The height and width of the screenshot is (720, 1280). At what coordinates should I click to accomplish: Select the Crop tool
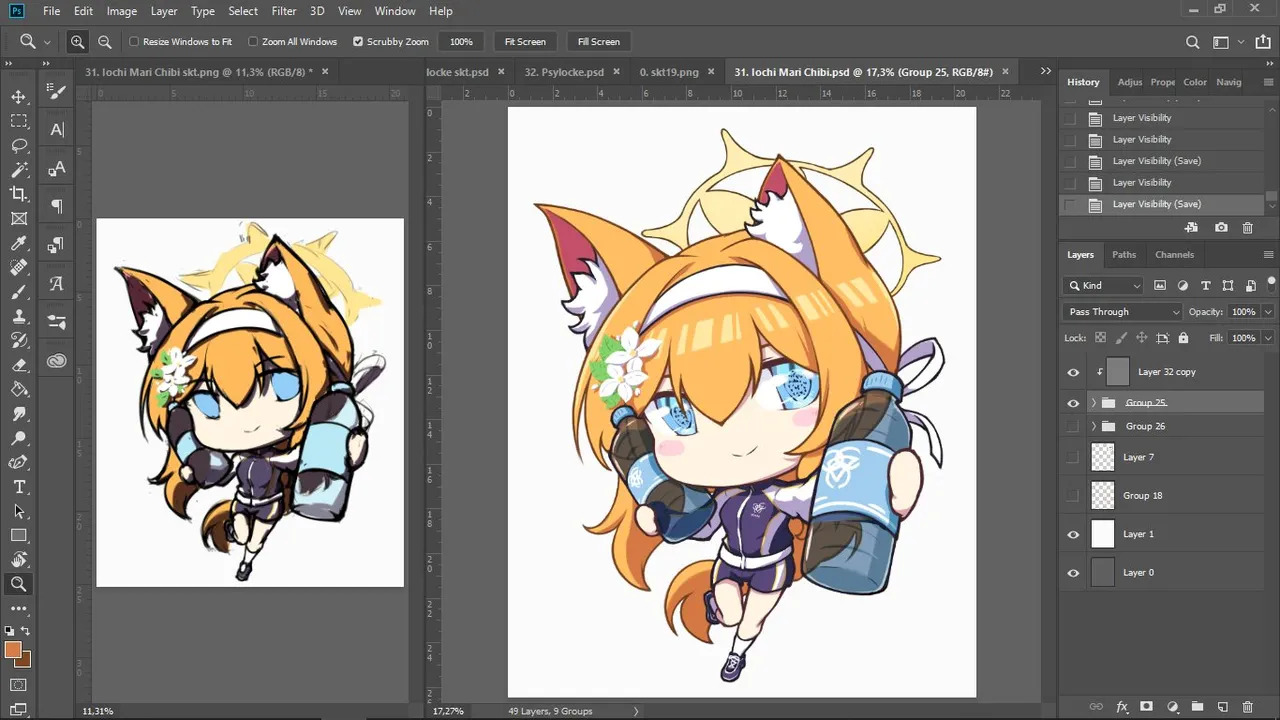coord(19,194)
